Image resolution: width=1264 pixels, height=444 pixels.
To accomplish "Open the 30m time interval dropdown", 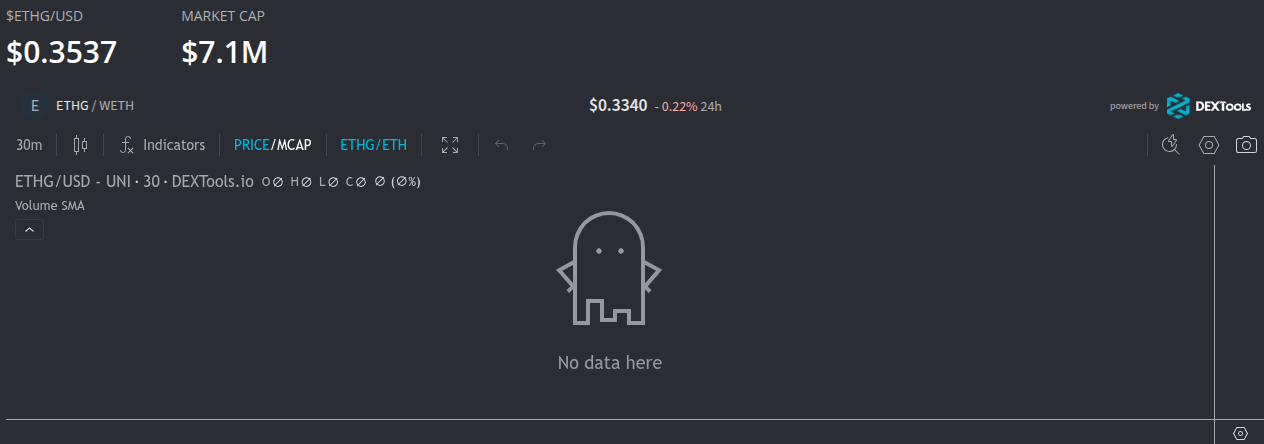I will pos(29,145).
